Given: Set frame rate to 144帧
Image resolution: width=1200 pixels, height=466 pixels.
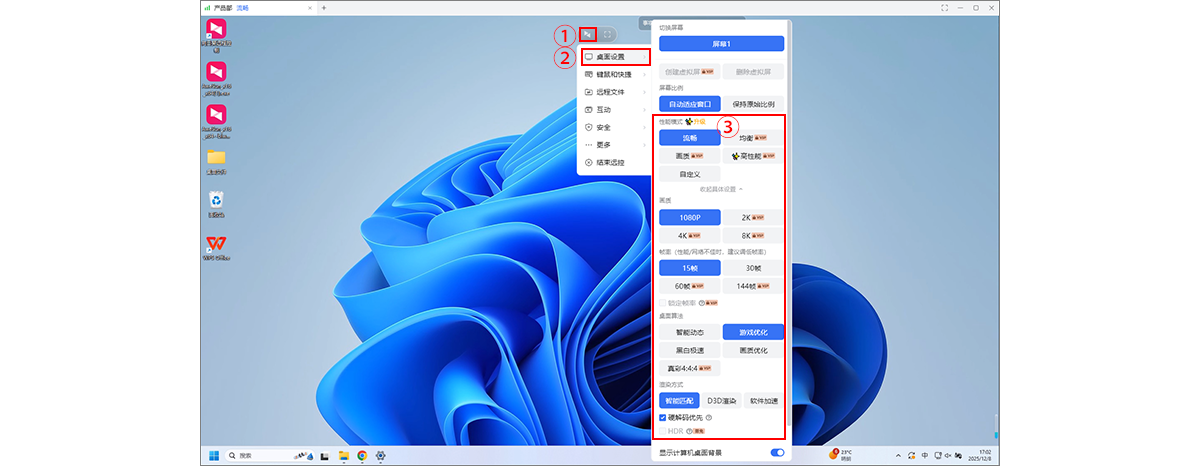Looking at the screenshot, I should [753, 286].
